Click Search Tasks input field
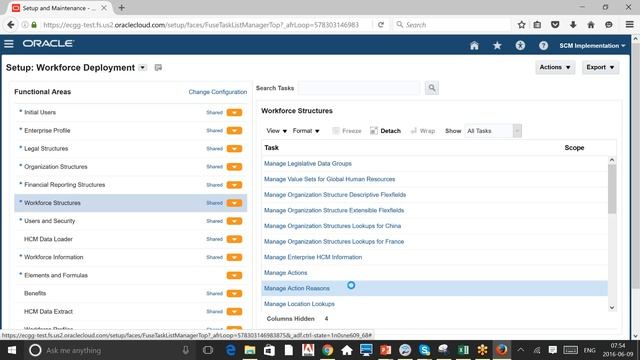 pos(359,88)
